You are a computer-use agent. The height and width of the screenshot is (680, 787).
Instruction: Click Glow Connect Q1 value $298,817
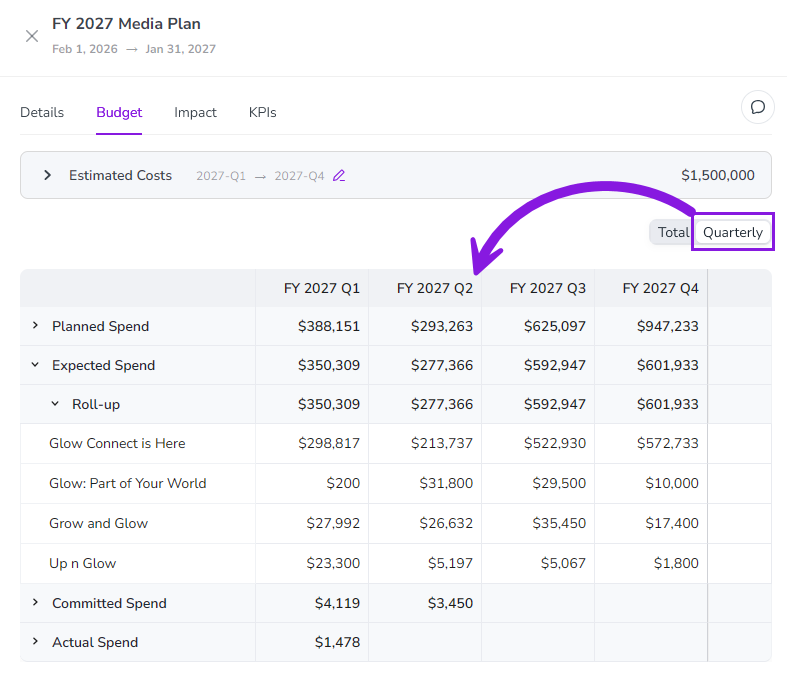[x=329, y=444]
